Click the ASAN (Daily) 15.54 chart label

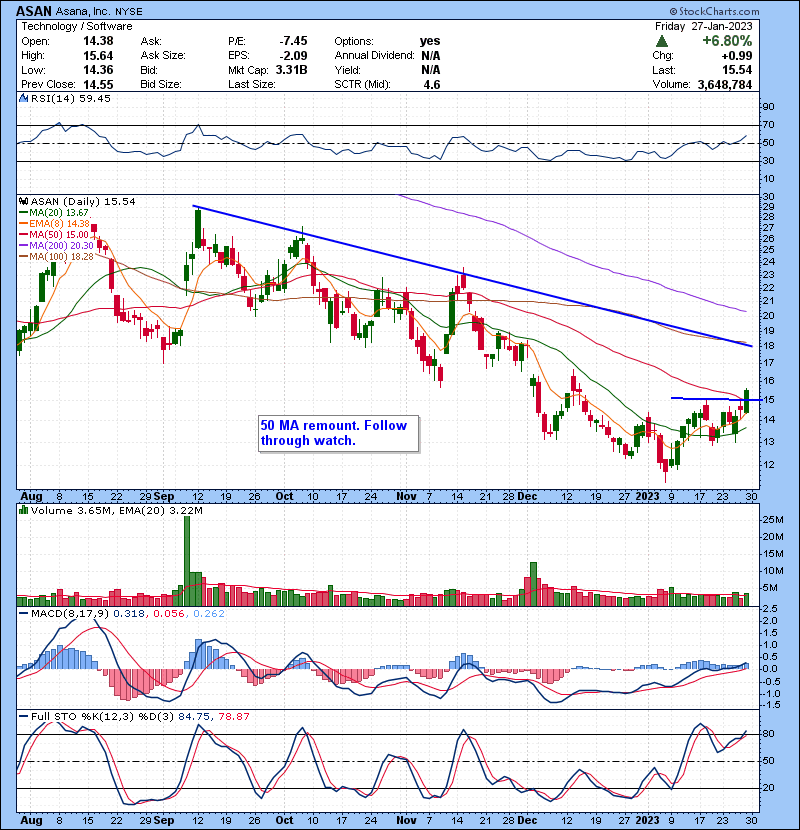(83, 201)
